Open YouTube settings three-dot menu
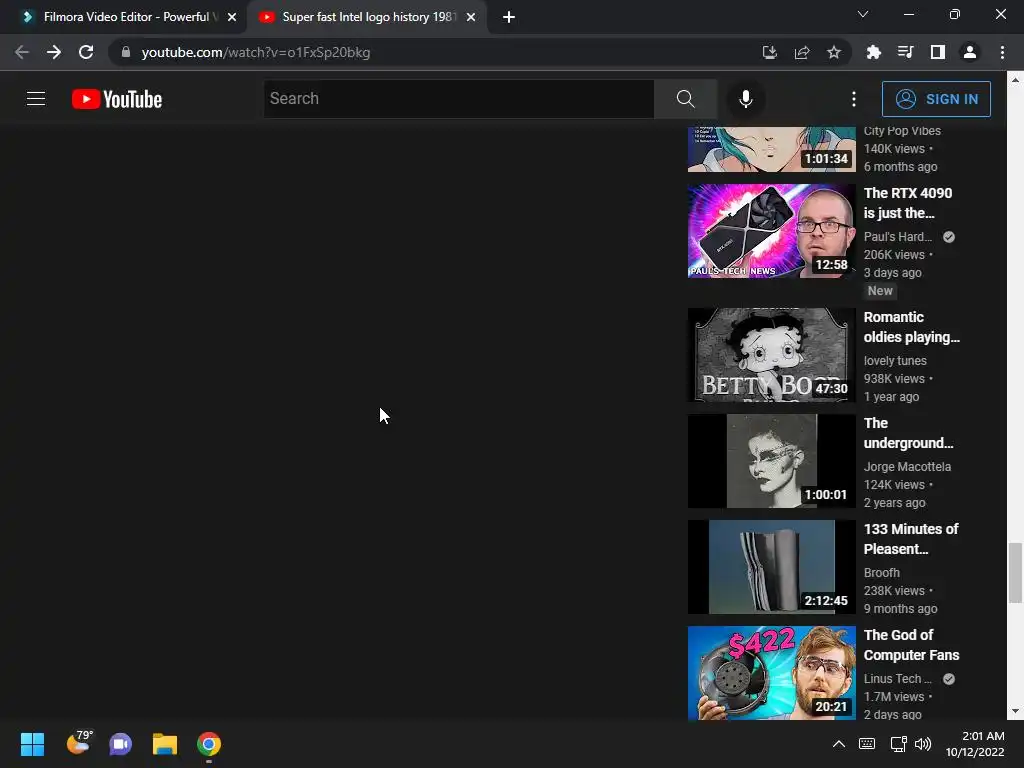This screenshot has height=768, width=1024. (854, 99)
